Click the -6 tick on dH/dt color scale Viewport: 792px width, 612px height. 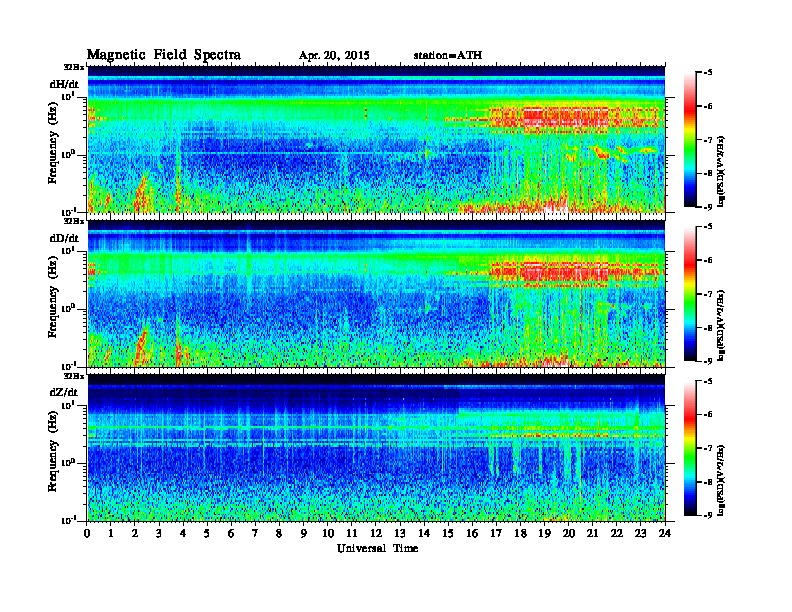coord(708,106)
